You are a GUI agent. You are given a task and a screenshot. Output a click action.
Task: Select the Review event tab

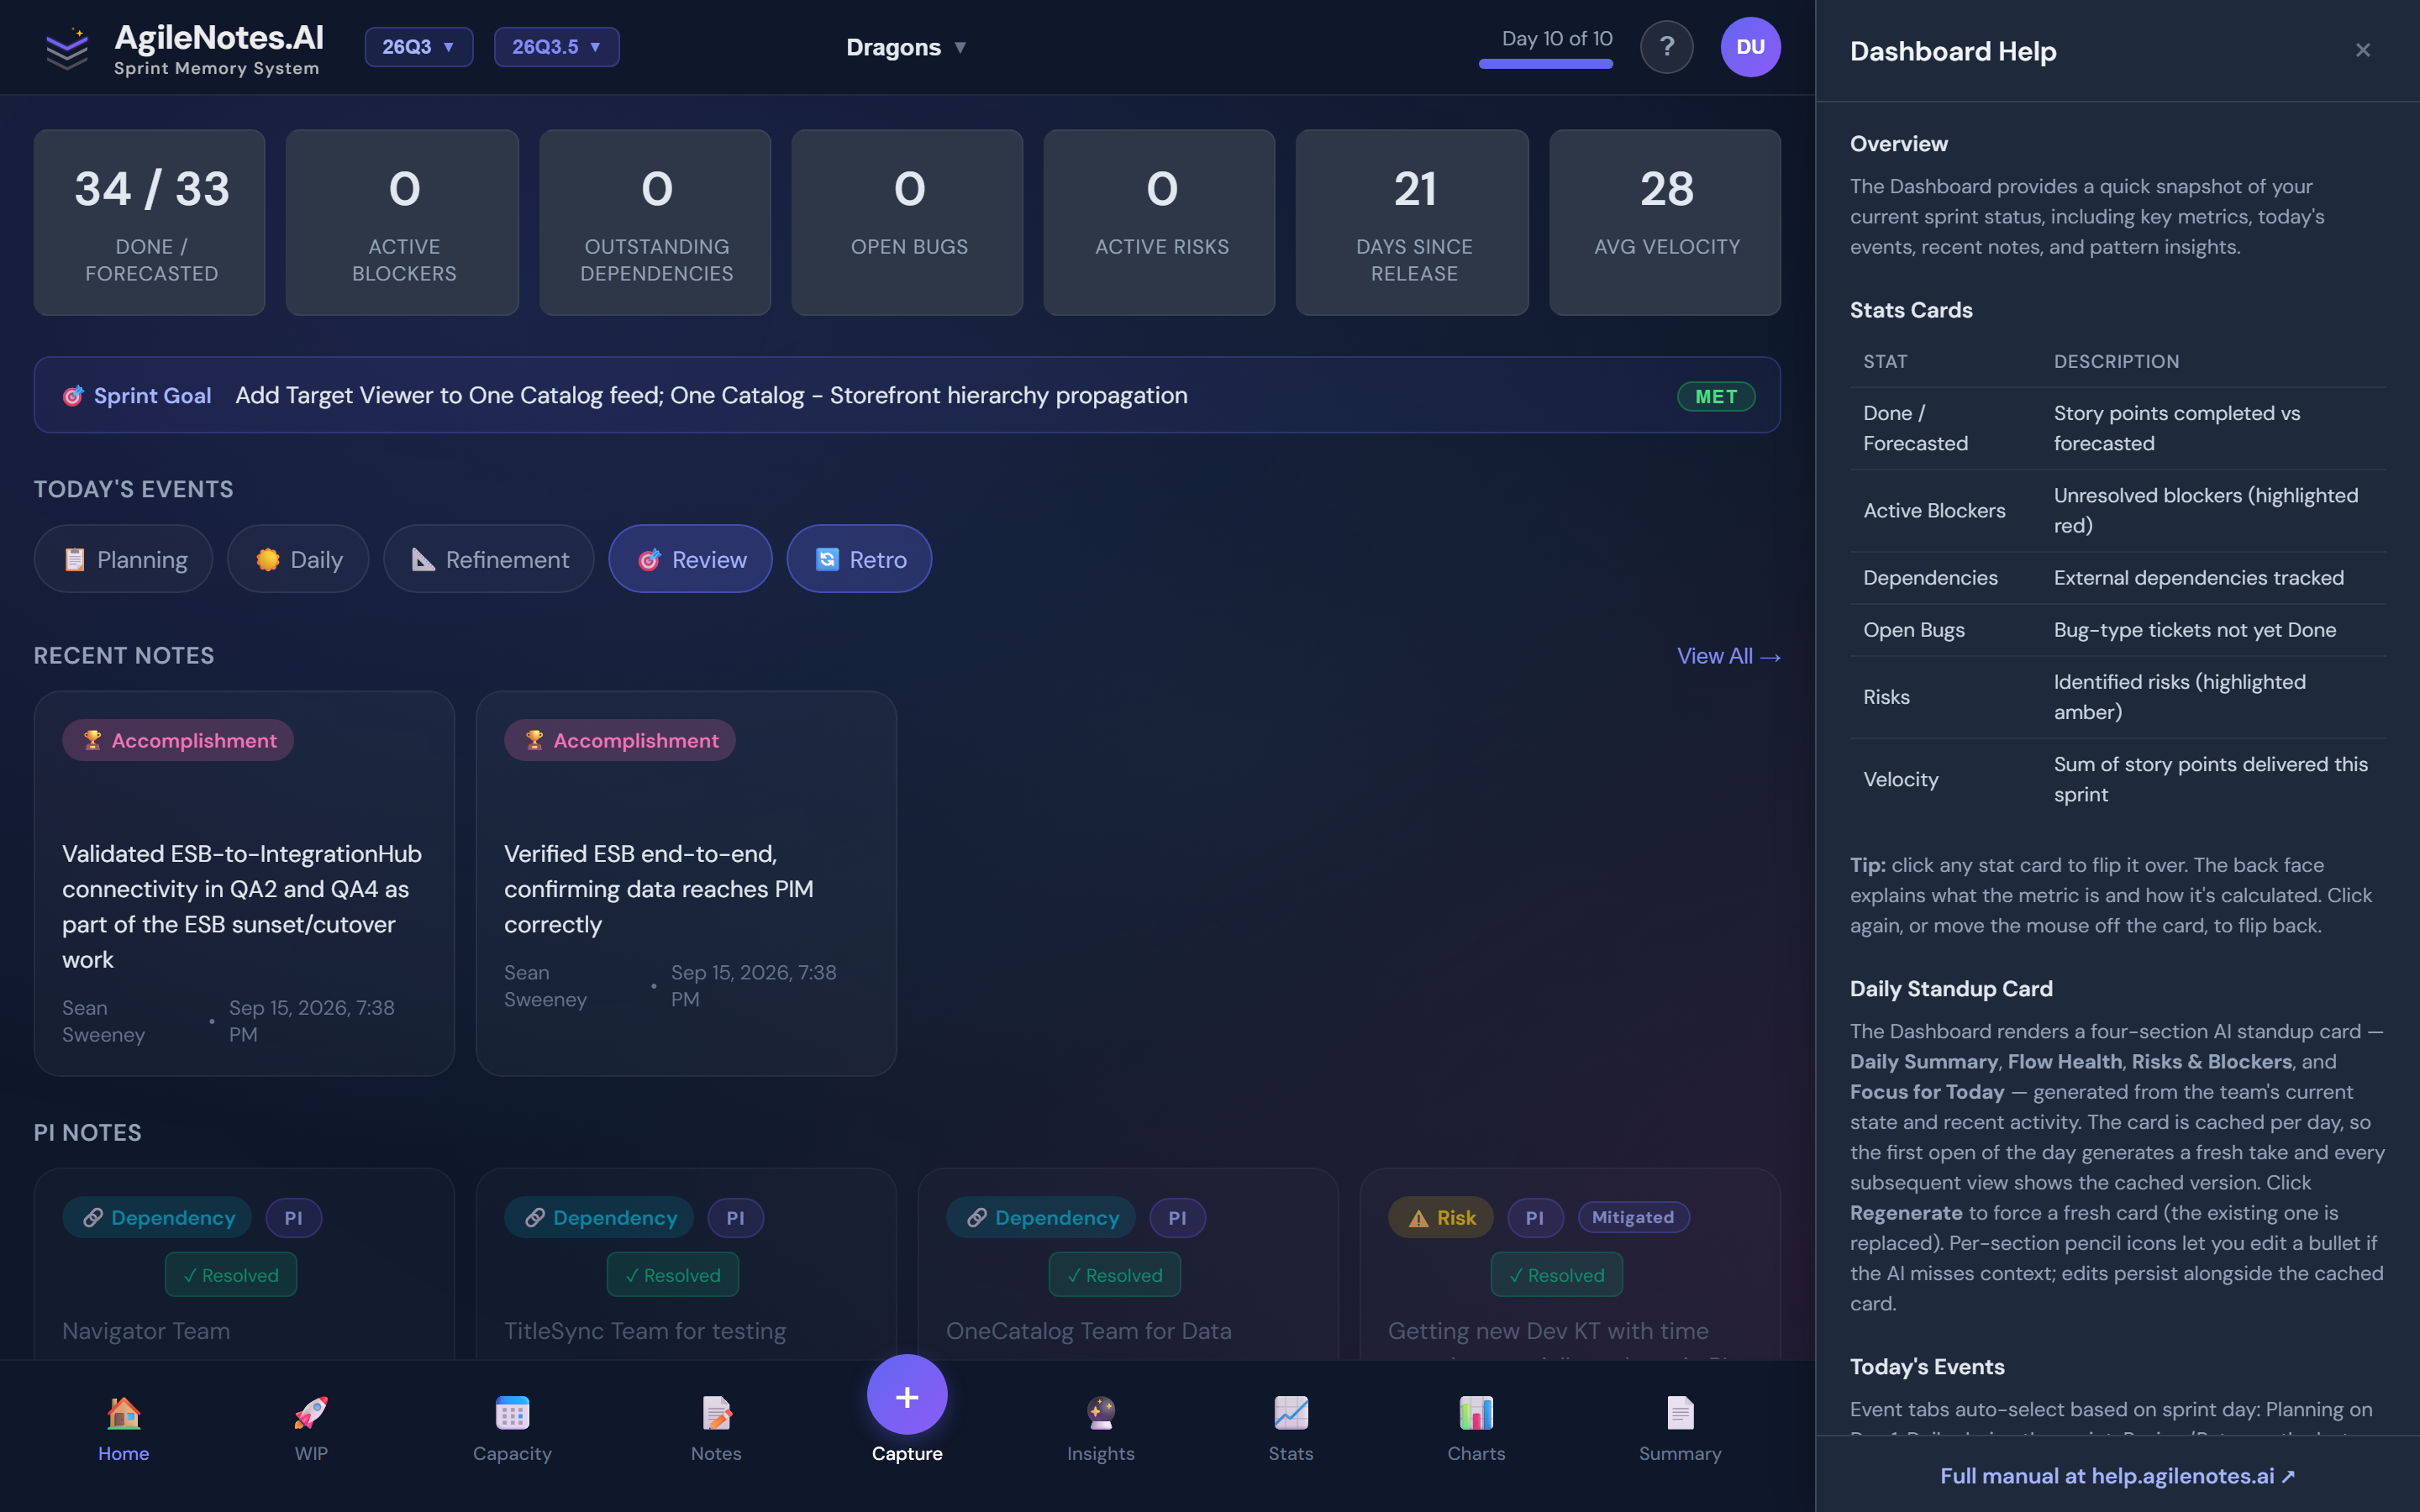coord(691,559)
